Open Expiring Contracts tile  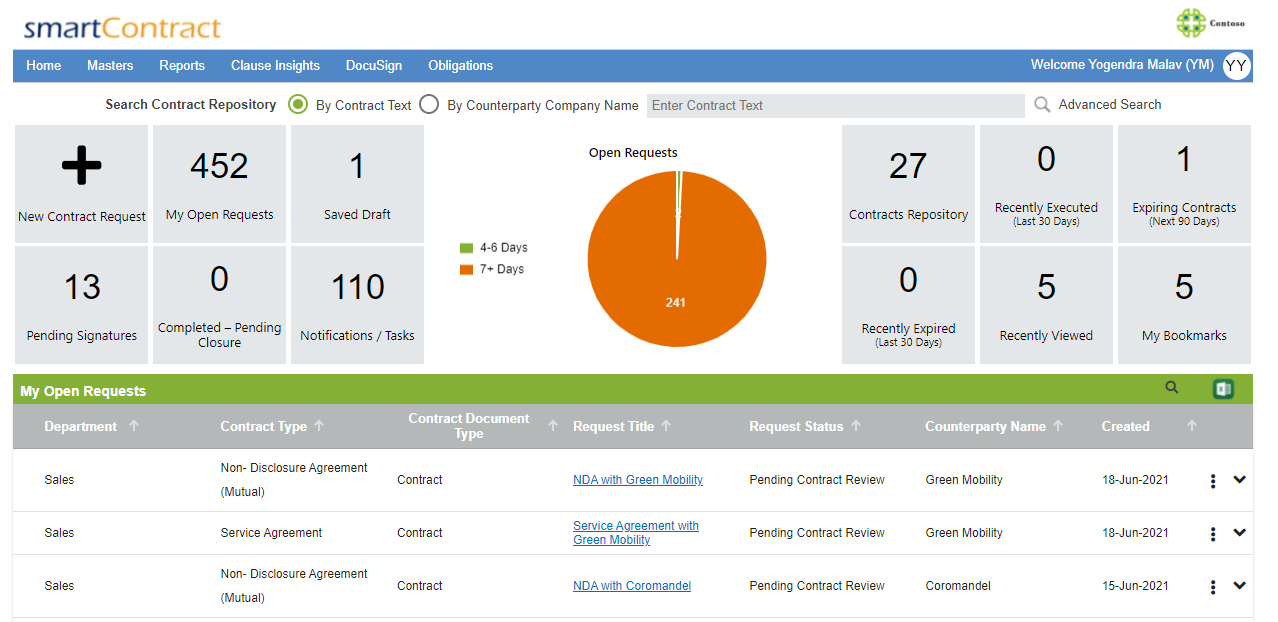tap(1184, 184)
